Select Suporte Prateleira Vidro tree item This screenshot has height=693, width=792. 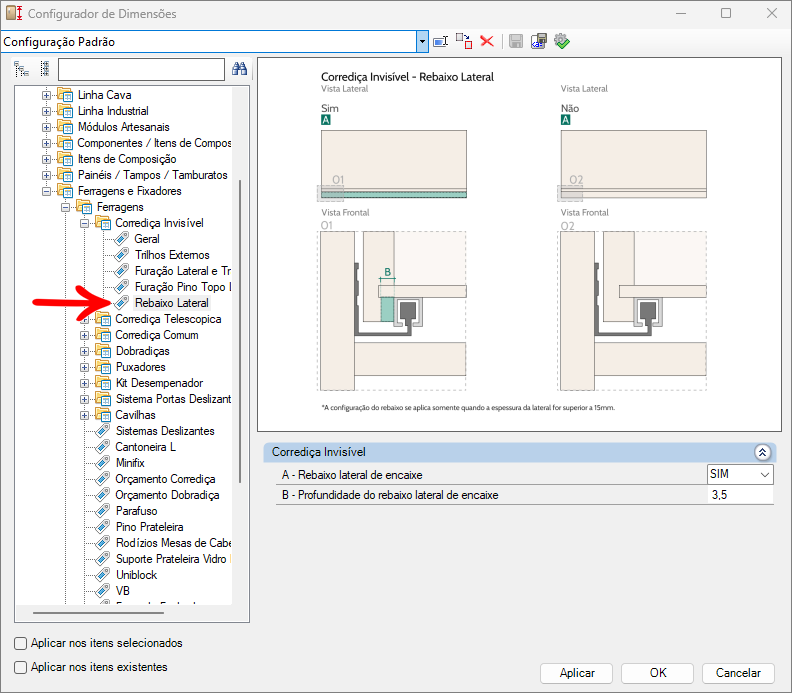tap(171, 559)
